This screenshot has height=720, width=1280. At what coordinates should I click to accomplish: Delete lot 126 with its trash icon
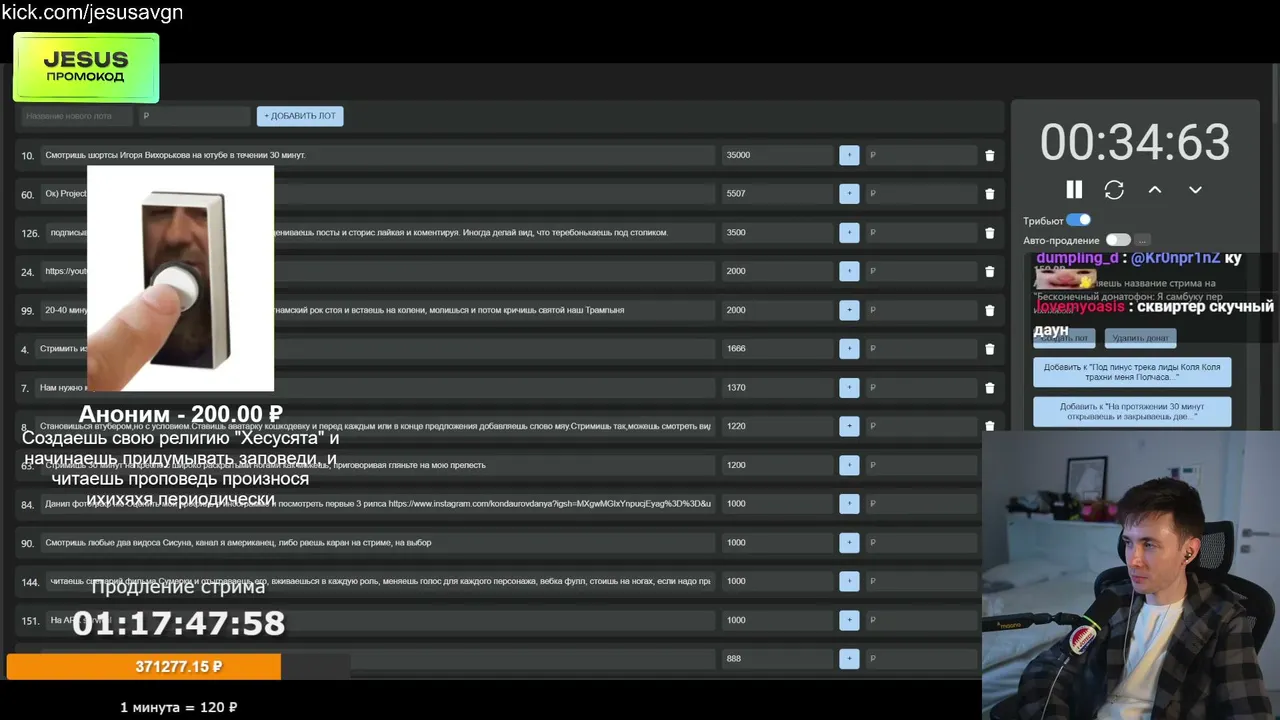pyautogui.click(x=990, y=232)
